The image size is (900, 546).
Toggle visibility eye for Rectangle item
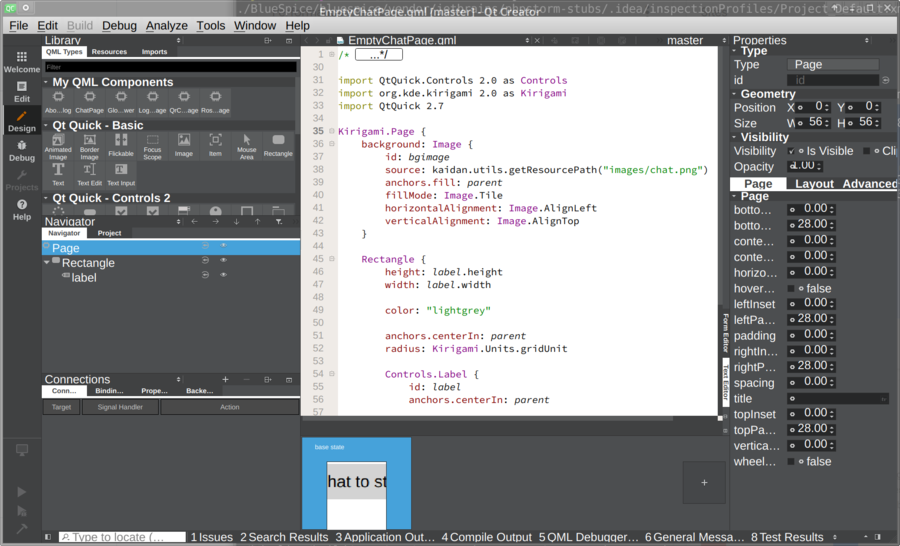pyautogui.click(x=224, y=260)
